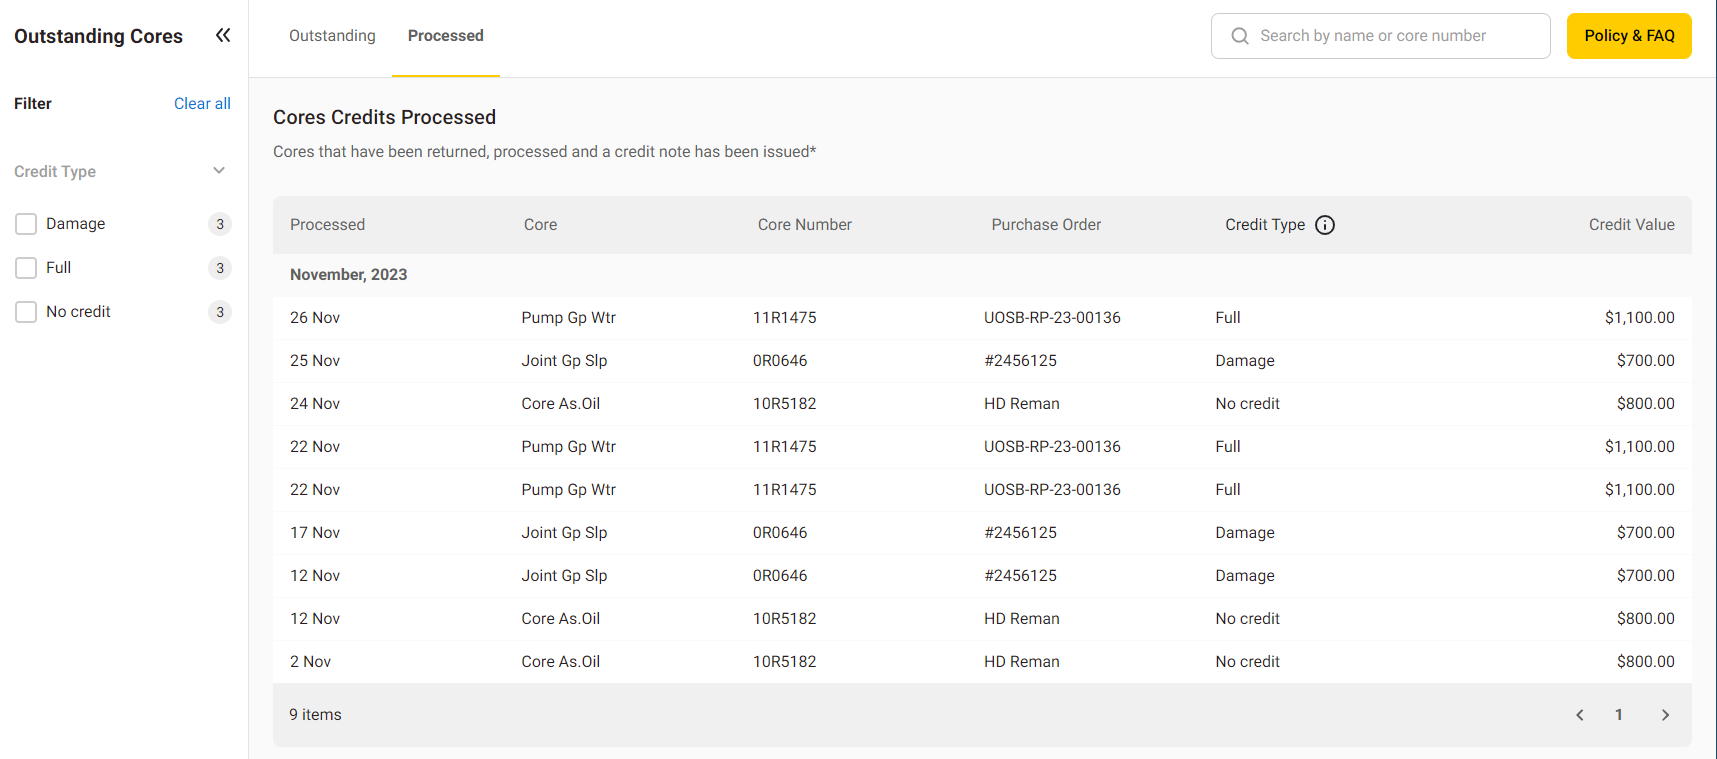Collapse the Outstanding Cores sidebar
1717x759 pixels.
click(x=223, y=36)
